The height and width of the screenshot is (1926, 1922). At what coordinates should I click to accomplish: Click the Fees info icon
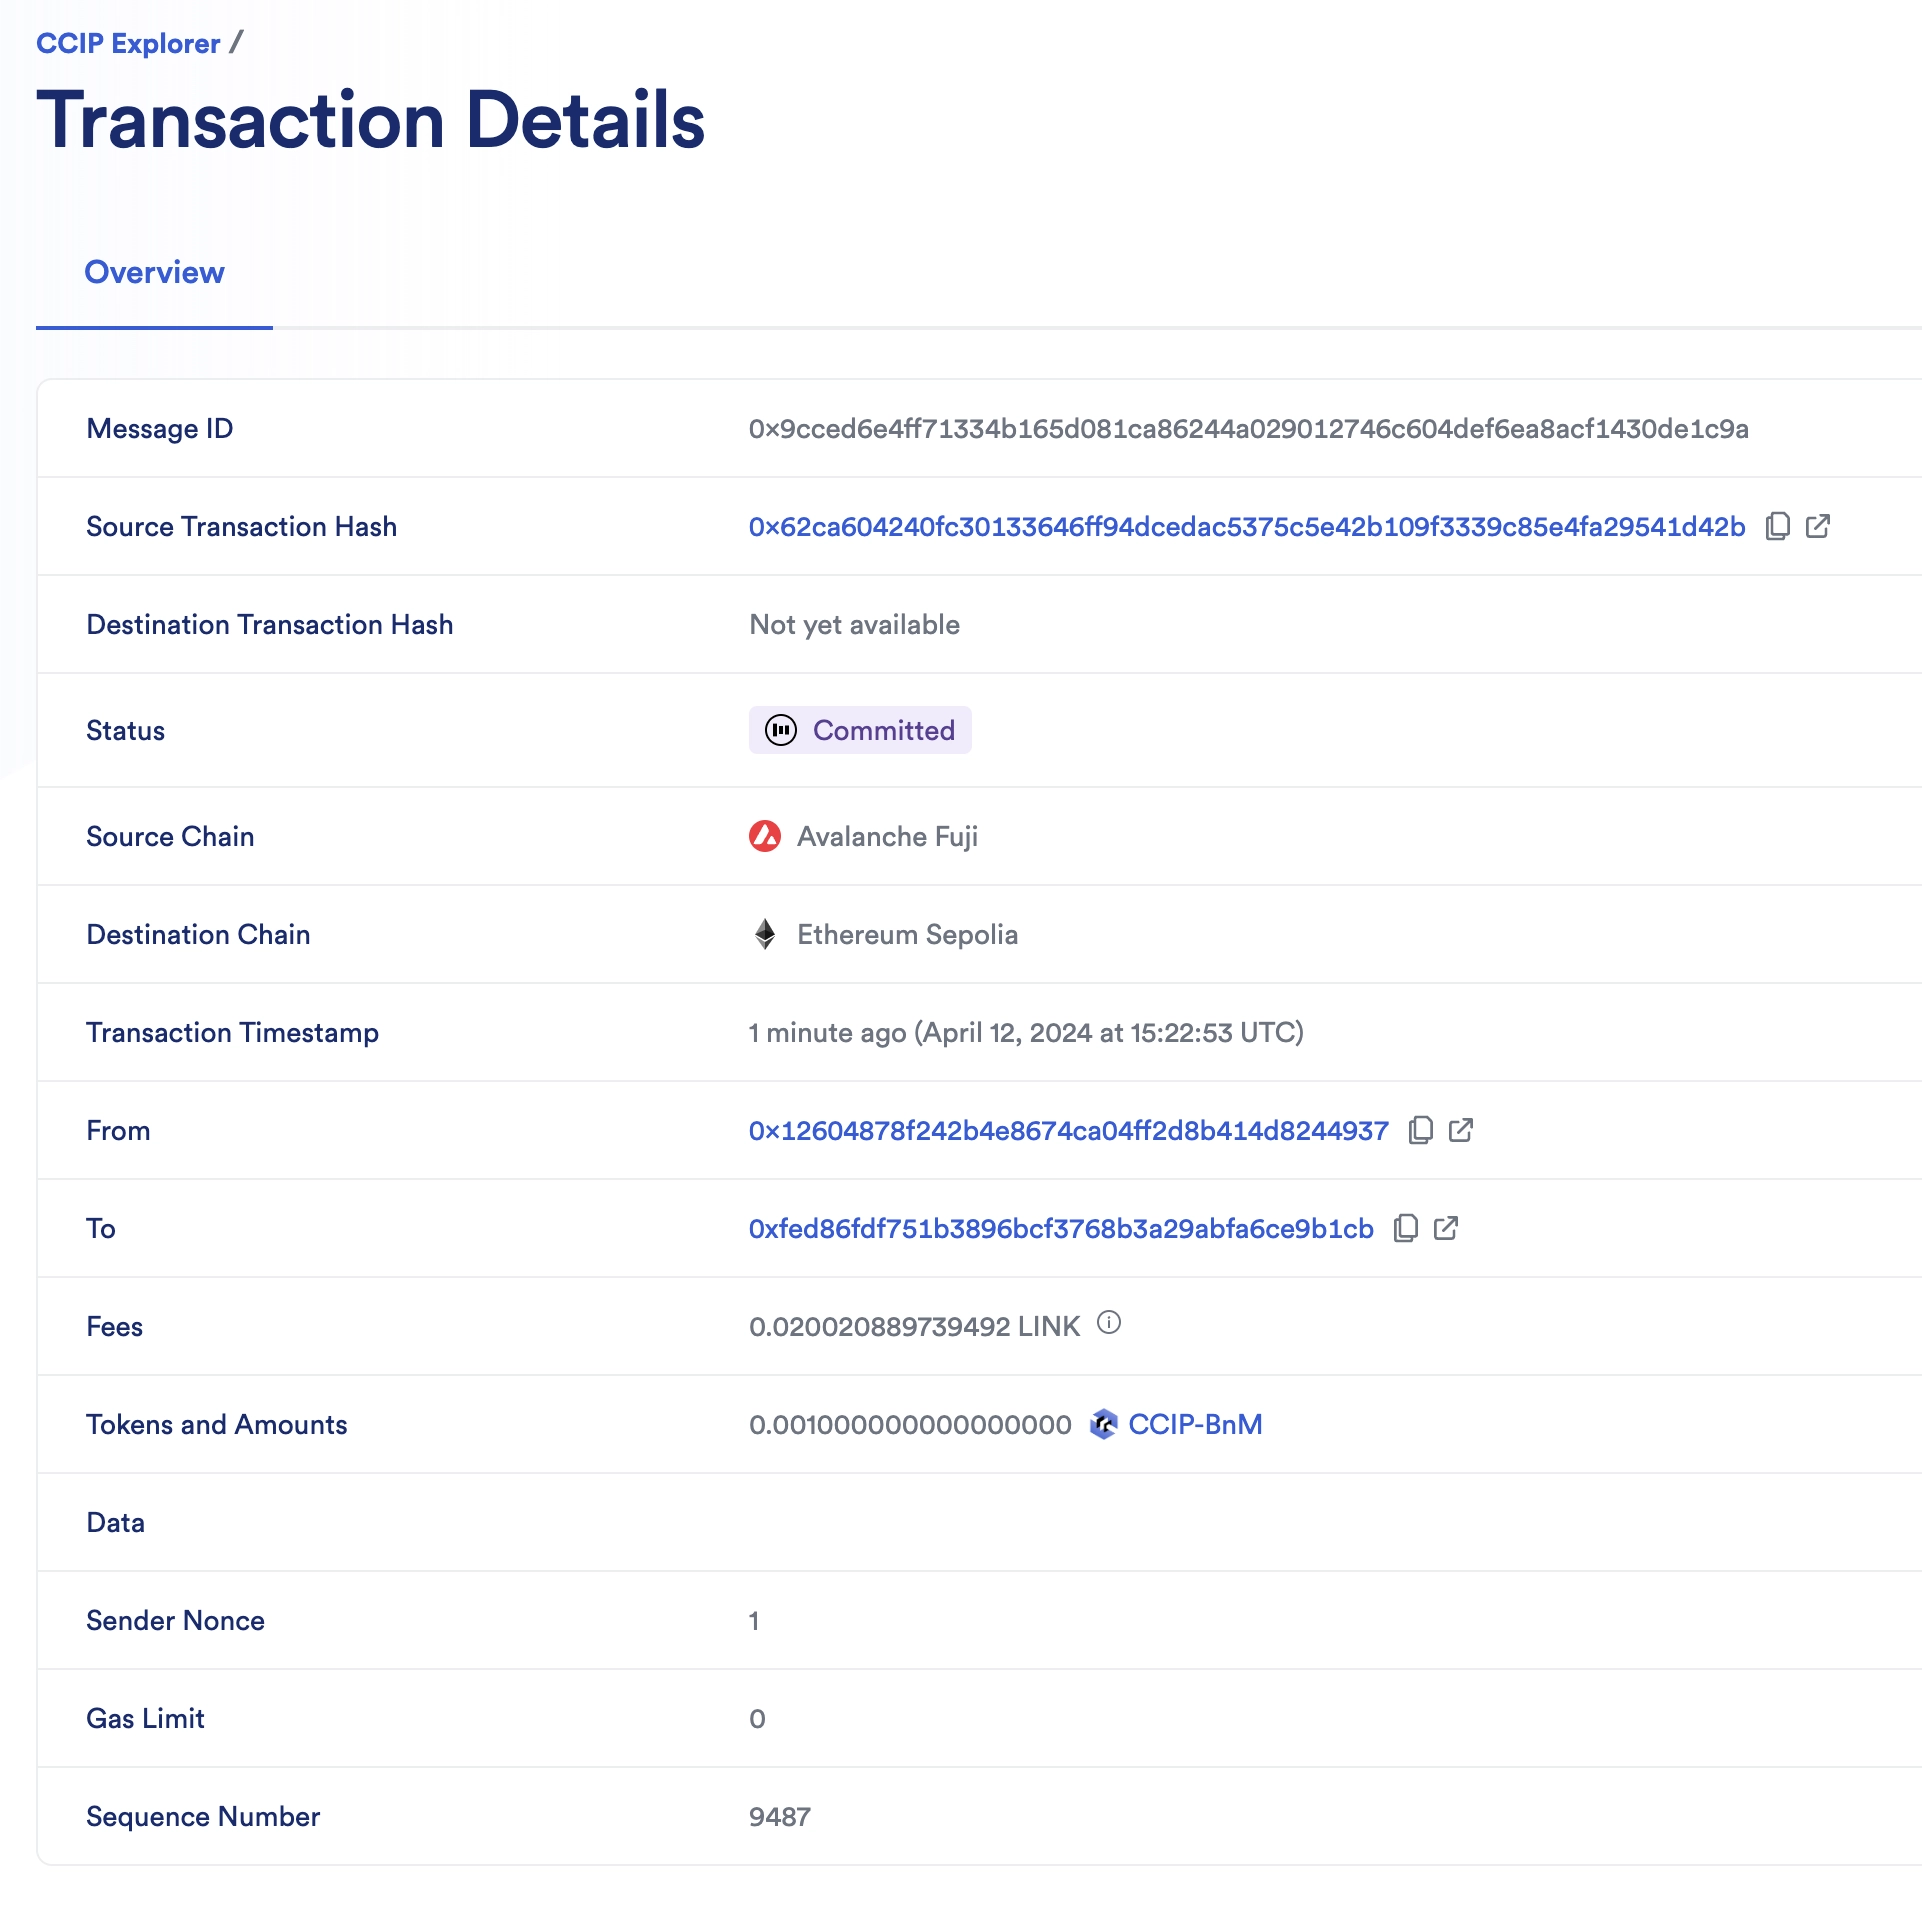(1110, 1323)
